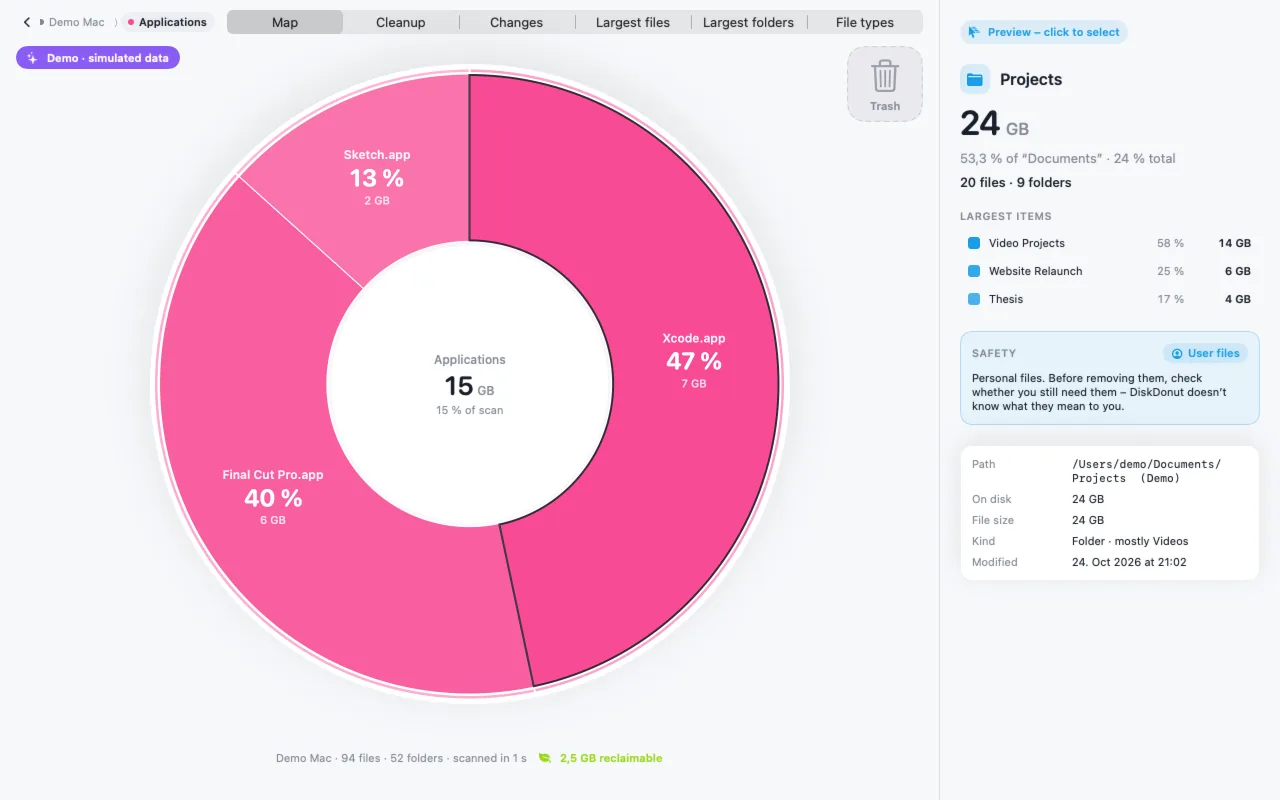This screenshot has height=800, width=1280.
Task: Select the Xcode.app donut segment
Action: click(x=694, y=360)
